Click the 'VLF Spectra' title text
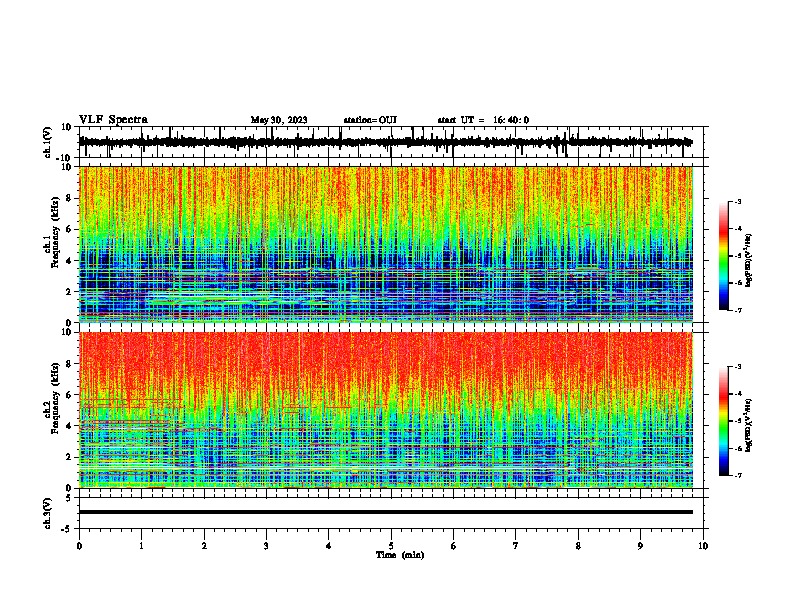Screen dimensions: 792x612 [113, 120]
